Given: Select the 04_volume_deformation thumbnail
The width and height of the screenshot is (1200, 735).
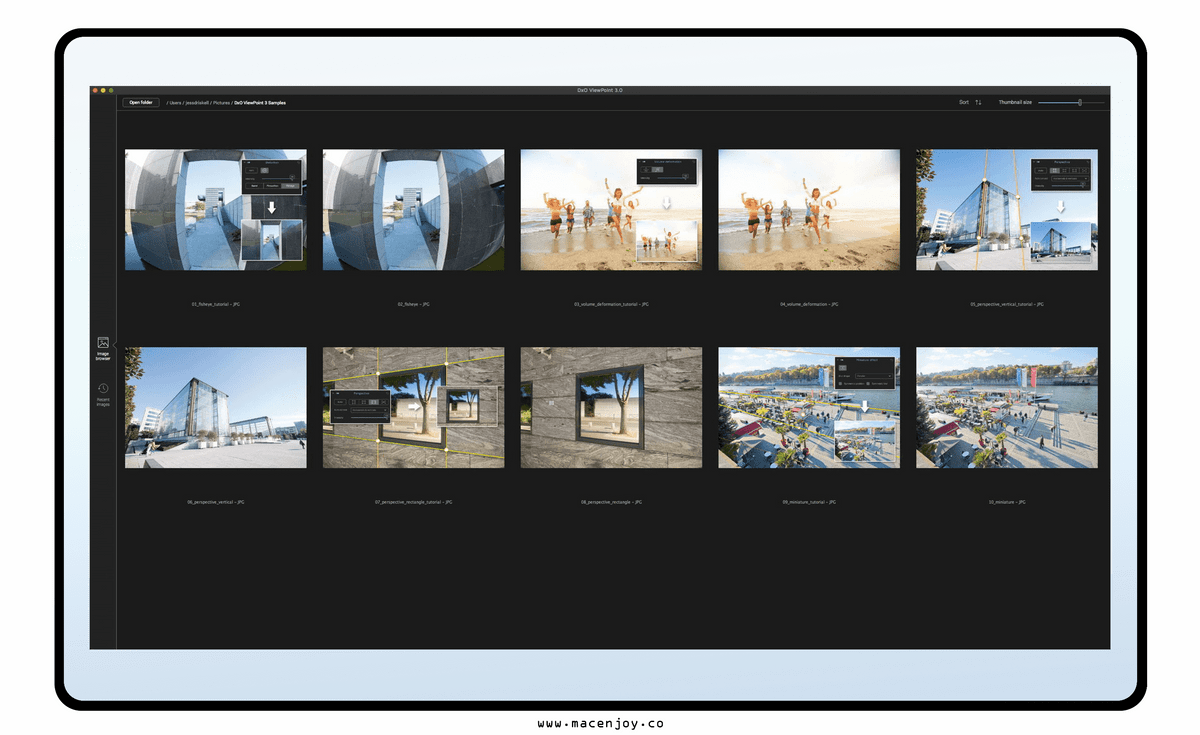Looking at the screenshot, I should tap(809, 210).
